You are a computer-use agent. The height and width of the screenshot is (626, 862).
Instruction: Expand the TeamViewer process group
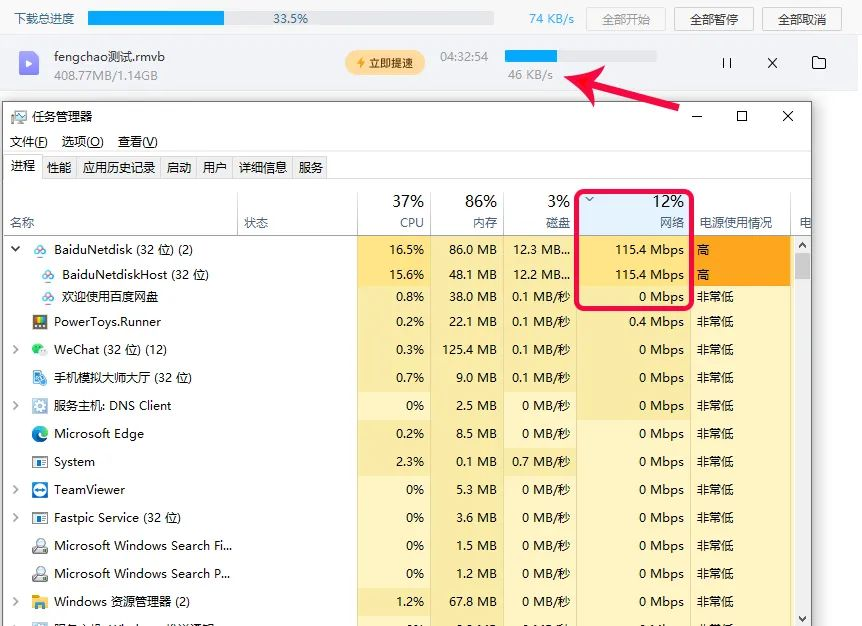[14, 490]
